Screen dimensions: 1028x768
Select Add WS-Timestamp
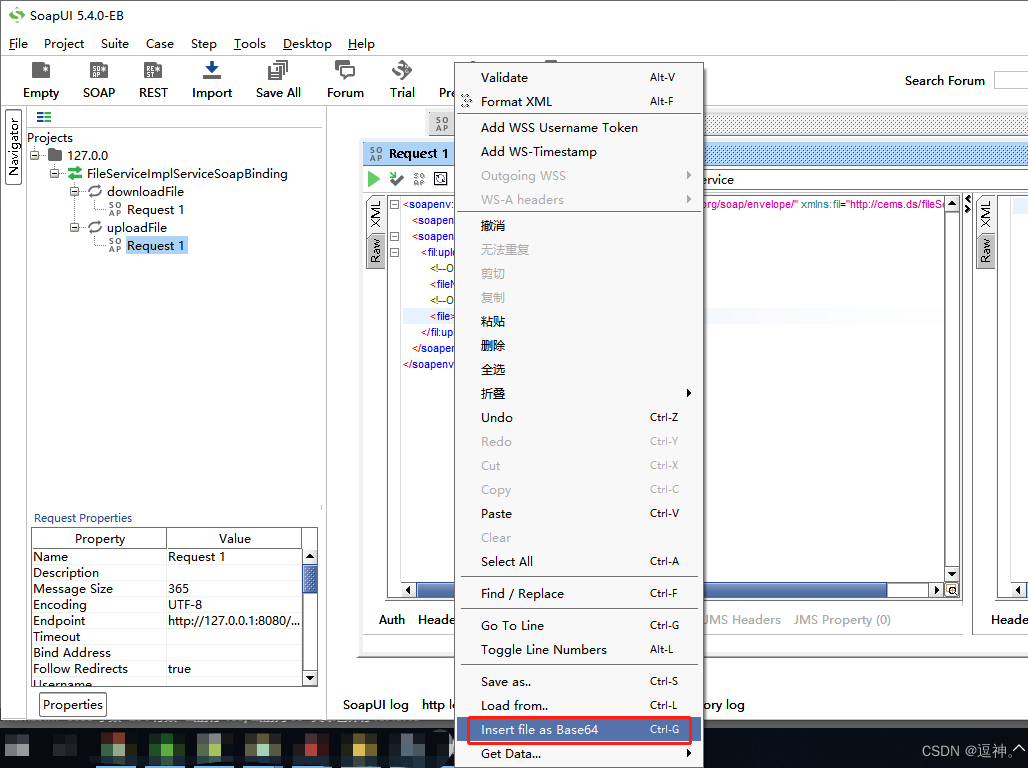point(579,152)
